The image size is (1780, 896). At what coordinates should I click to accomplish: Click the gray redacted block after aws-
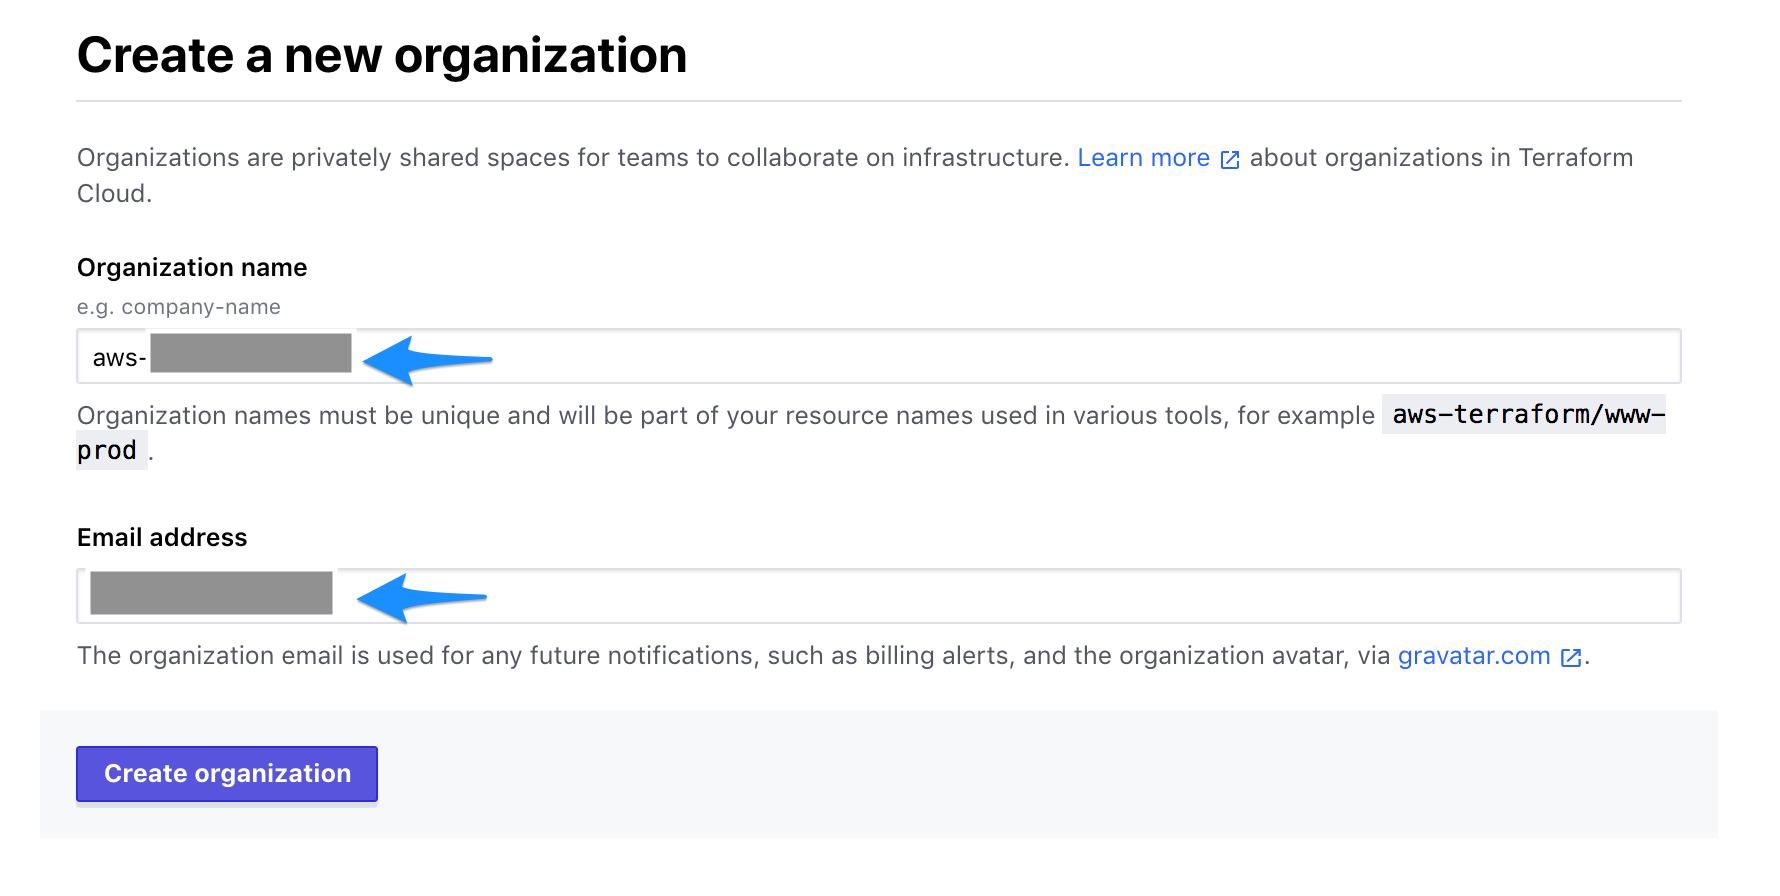251,353
